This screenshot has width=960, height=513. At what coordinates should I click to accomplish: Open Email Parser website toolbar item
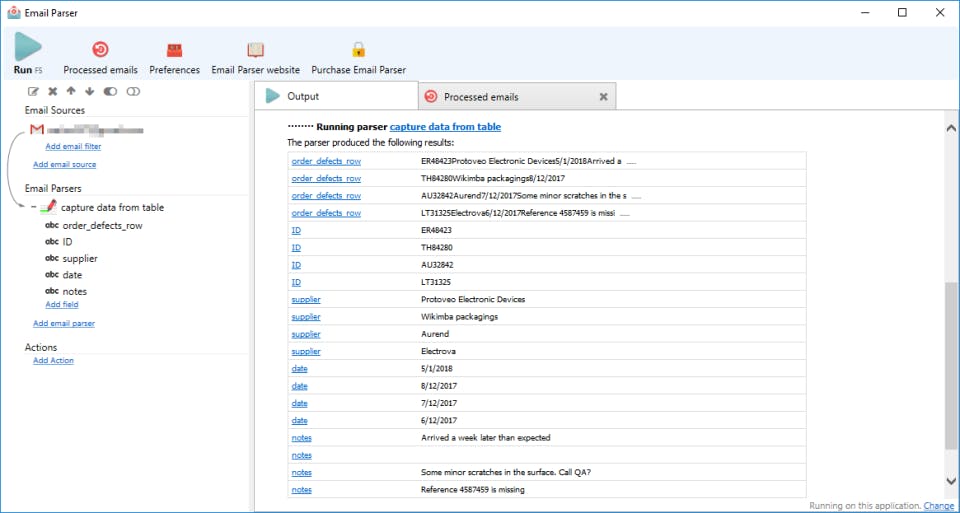pyautogui.click(x=255, y=58)
